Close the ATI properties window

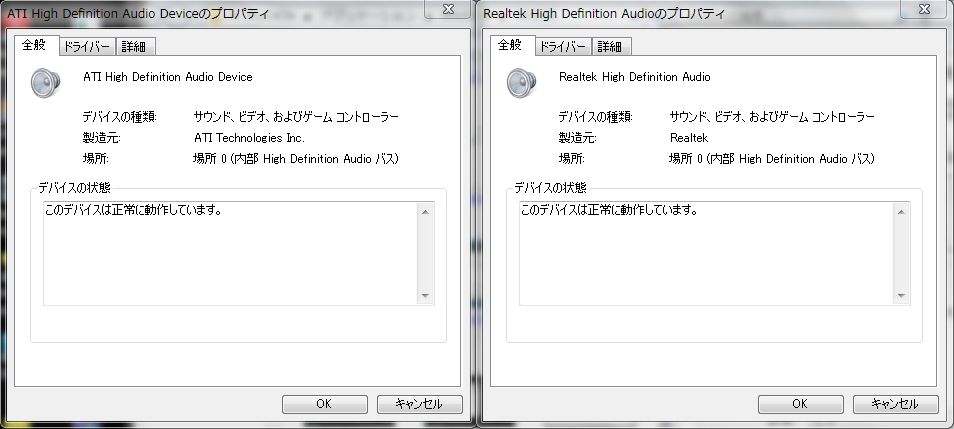click(x=448, y=9)
